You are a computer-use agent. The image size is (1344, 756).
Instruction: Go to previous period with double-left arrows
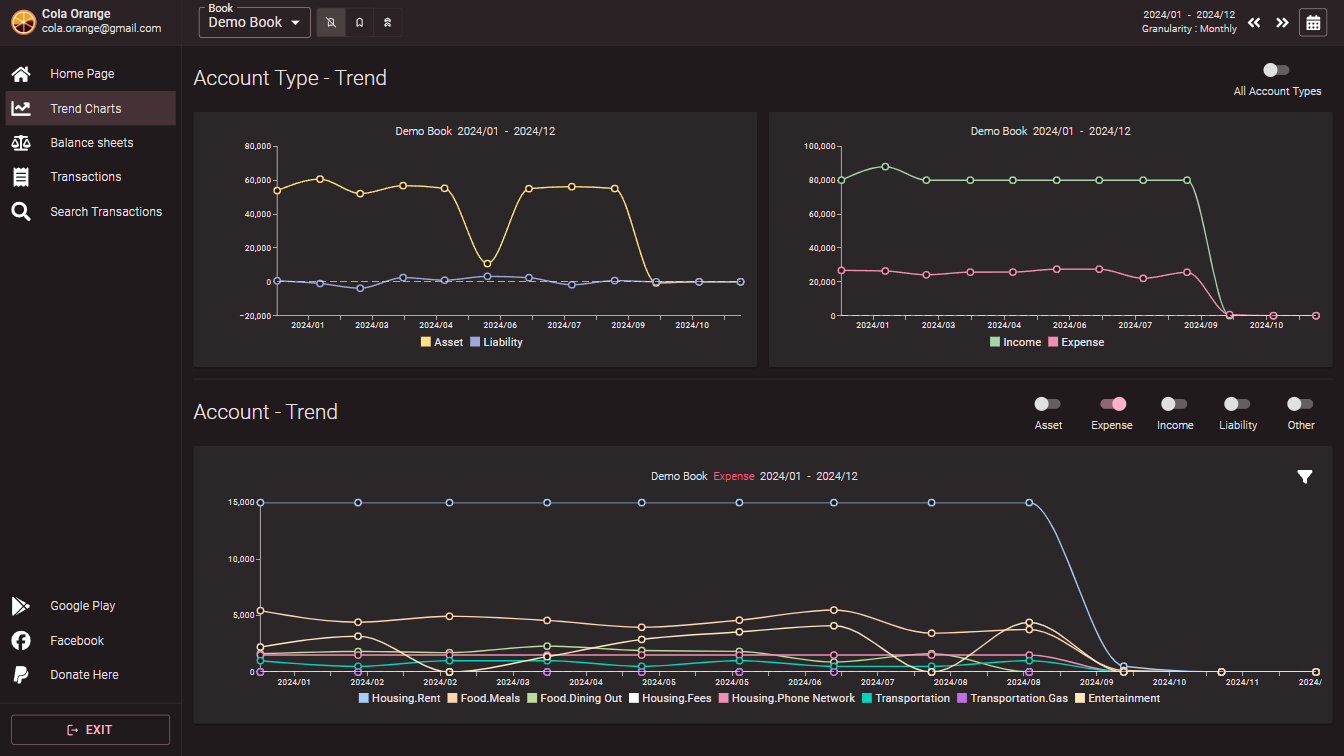pos(1254,22)
